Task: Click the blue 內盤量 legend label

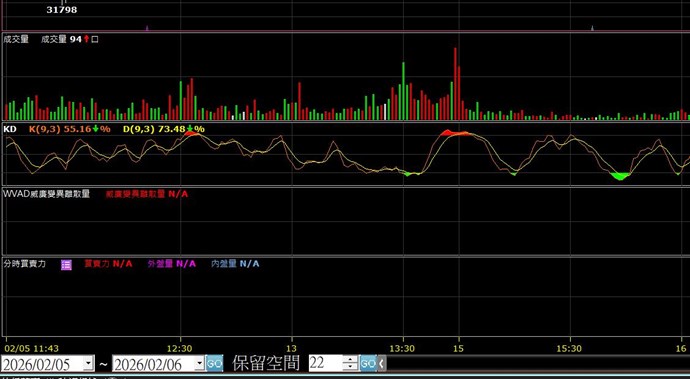Action: click(x=225, y=264)
